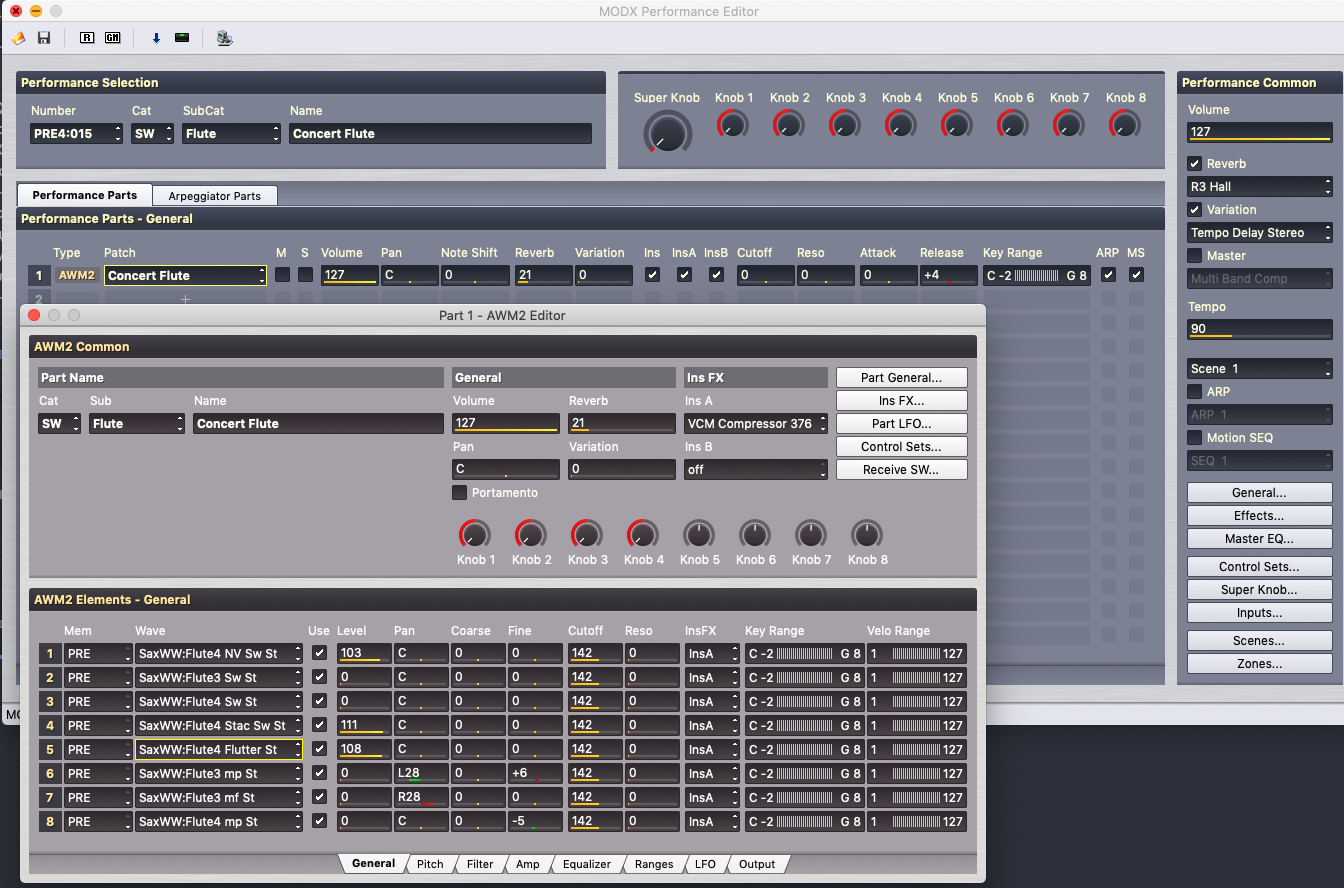Screen dimensions: 1344x888
Task: Click the open file toolbar icon
Action: (x=18, y=38)
